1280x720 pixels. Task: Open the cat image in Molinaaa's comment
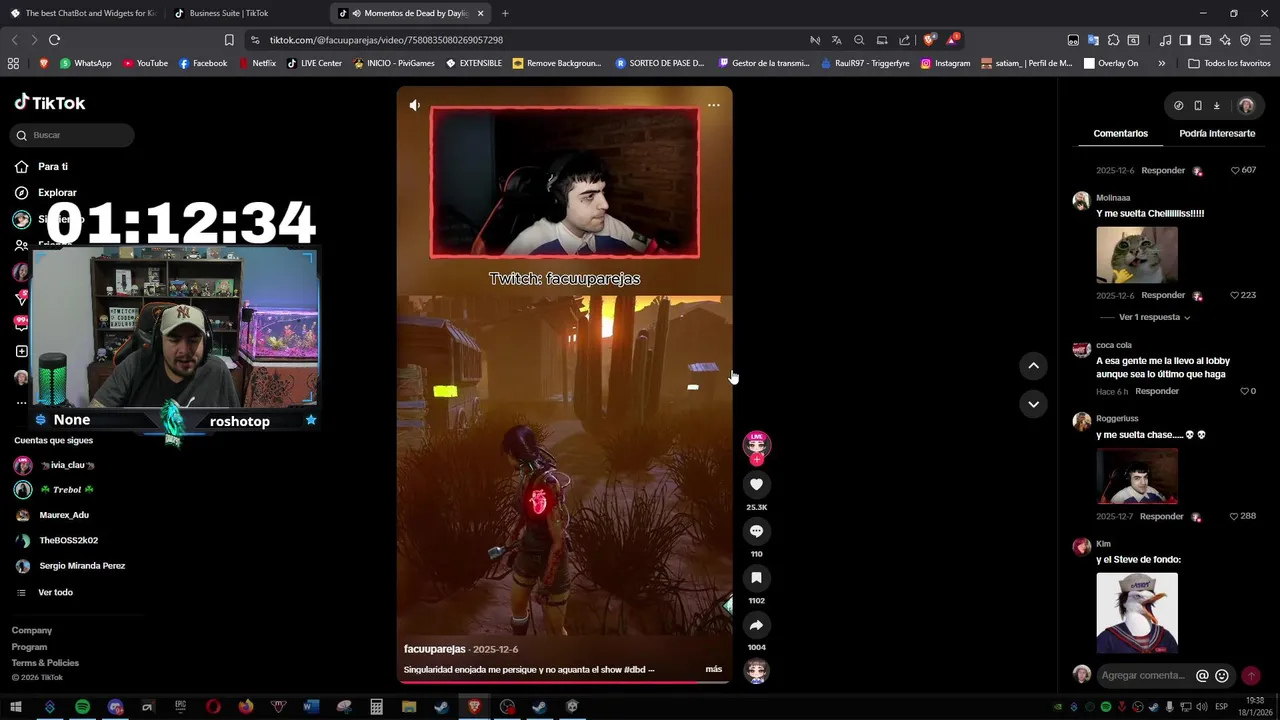pos(1137,254)
